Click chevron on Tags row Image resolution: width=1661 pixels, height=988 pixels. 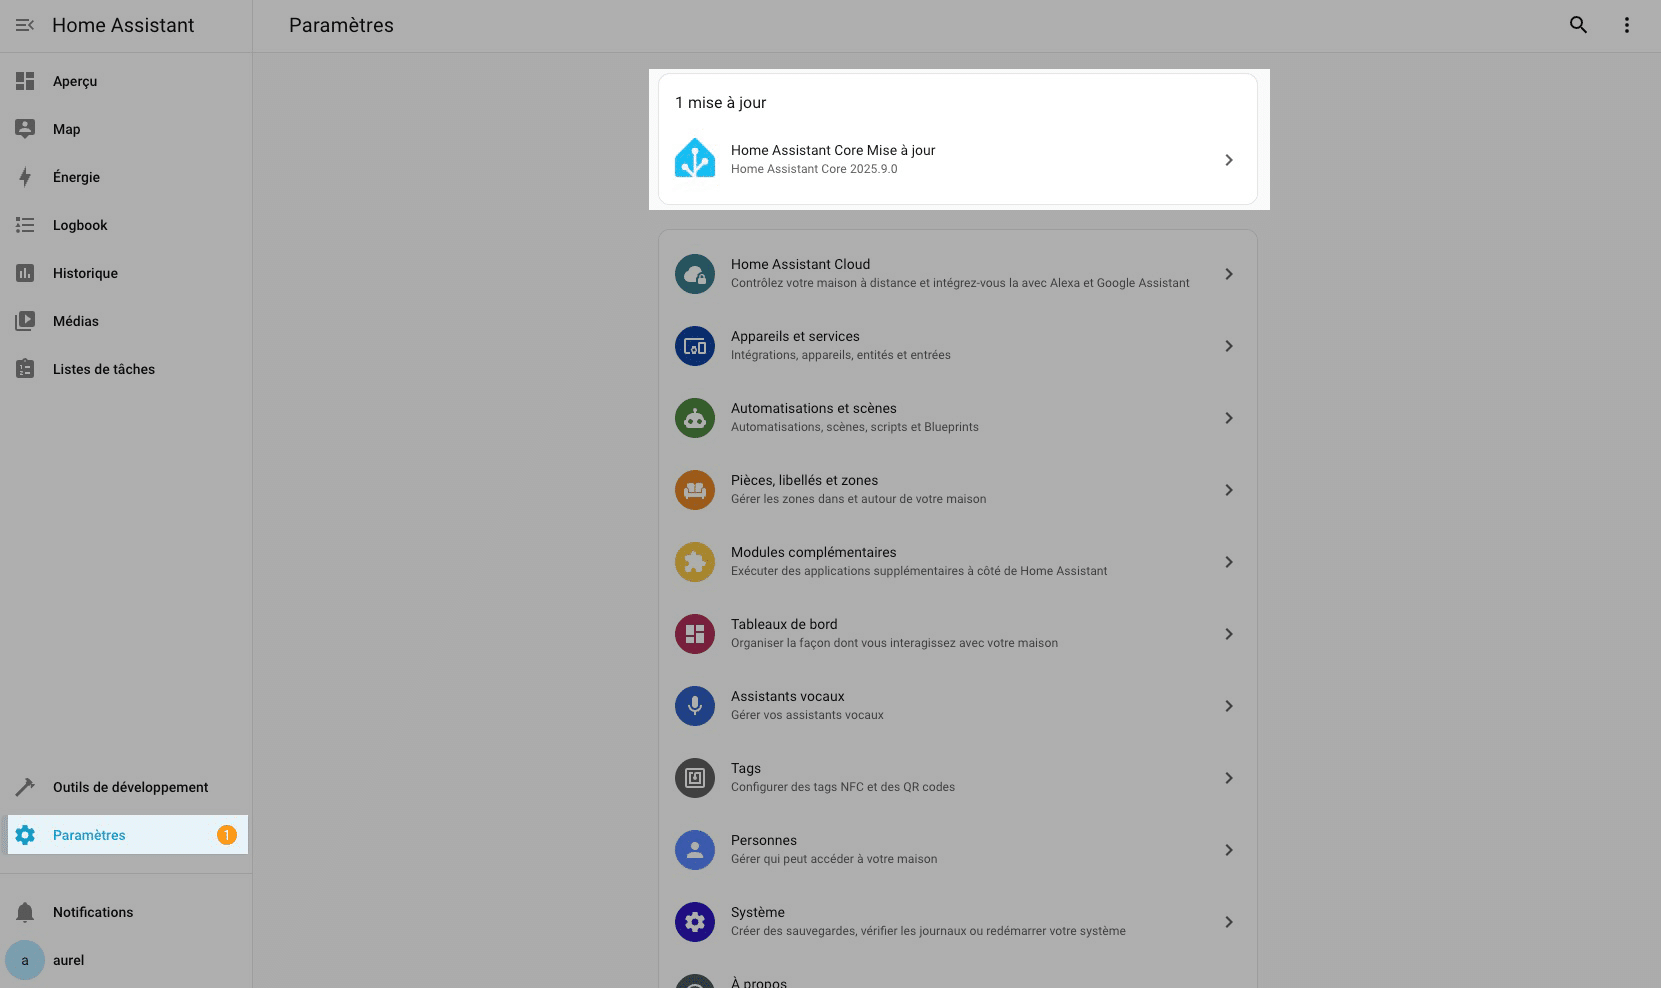[x=1229, y=778]
